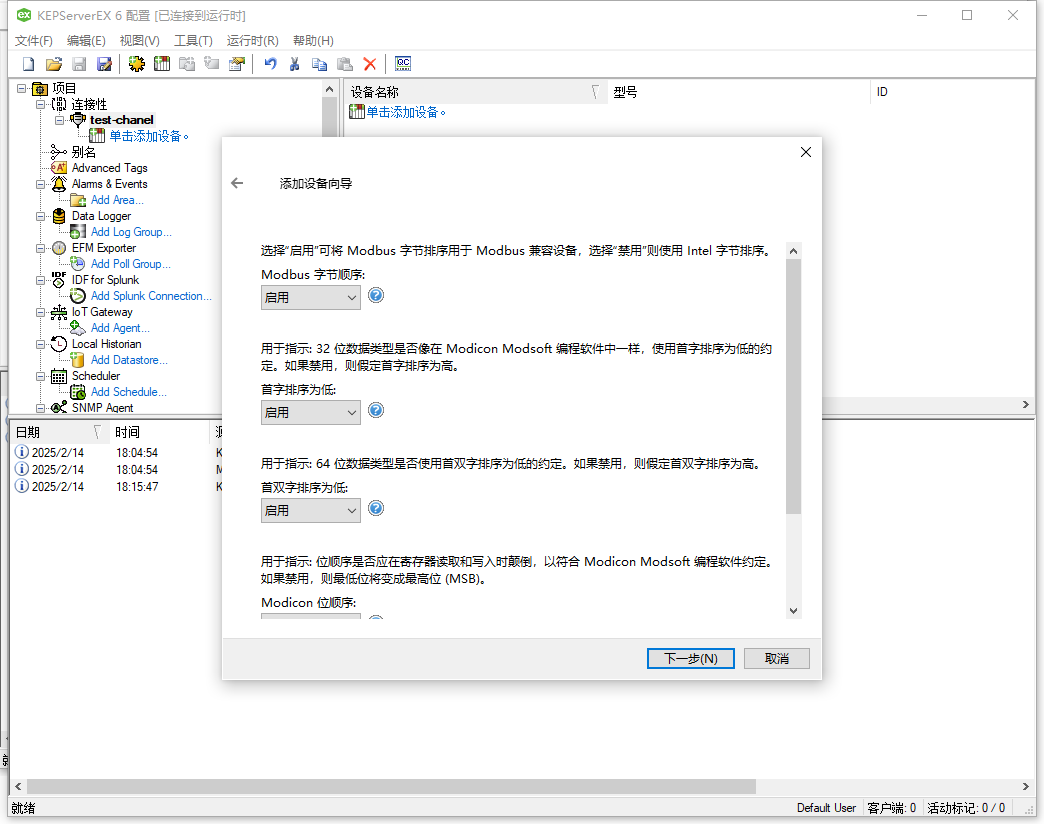1044x824 pixels.
Task: Click wizard scrollbar down arrow
Action: (x=793, y=610)
